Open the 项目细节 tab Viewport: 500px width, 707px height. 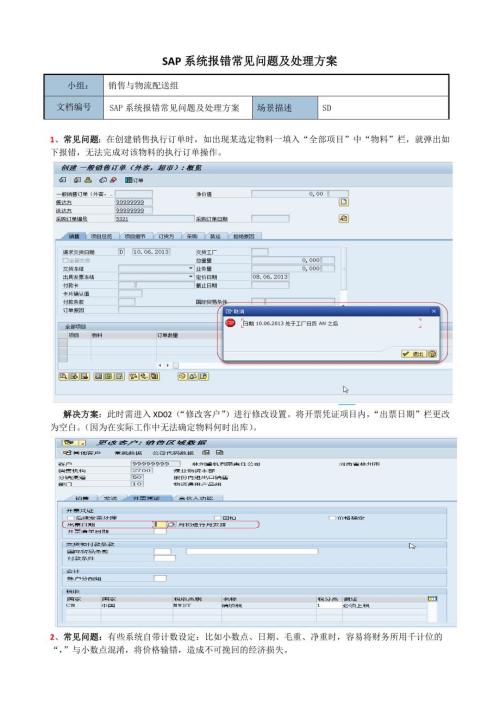pyautogui.click(x=135, y=236)
